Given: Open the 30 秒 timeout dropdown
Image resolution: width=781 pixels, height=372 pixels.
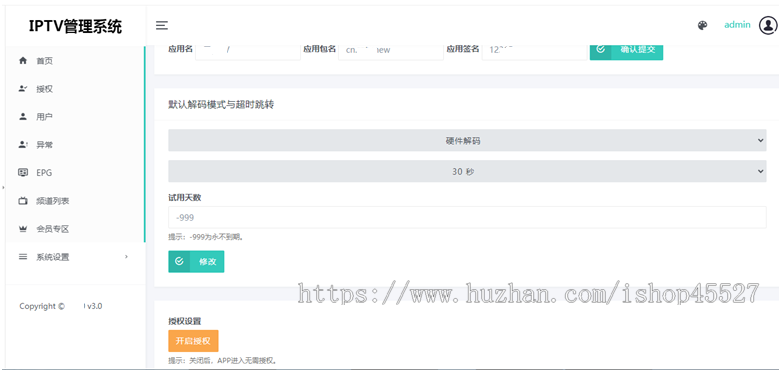Looking at the screenshot, I should [x=467, y=171].
